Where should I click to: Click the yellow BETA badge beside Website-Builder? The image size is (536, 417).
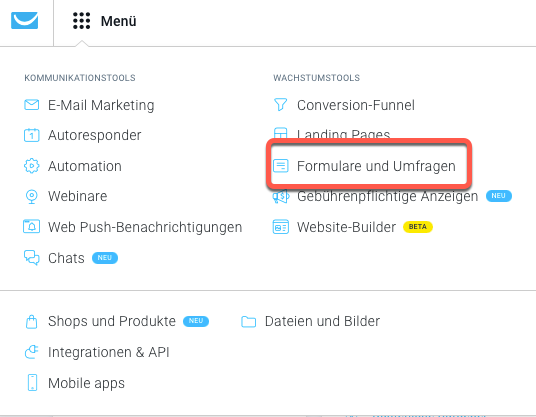(418, 227)
